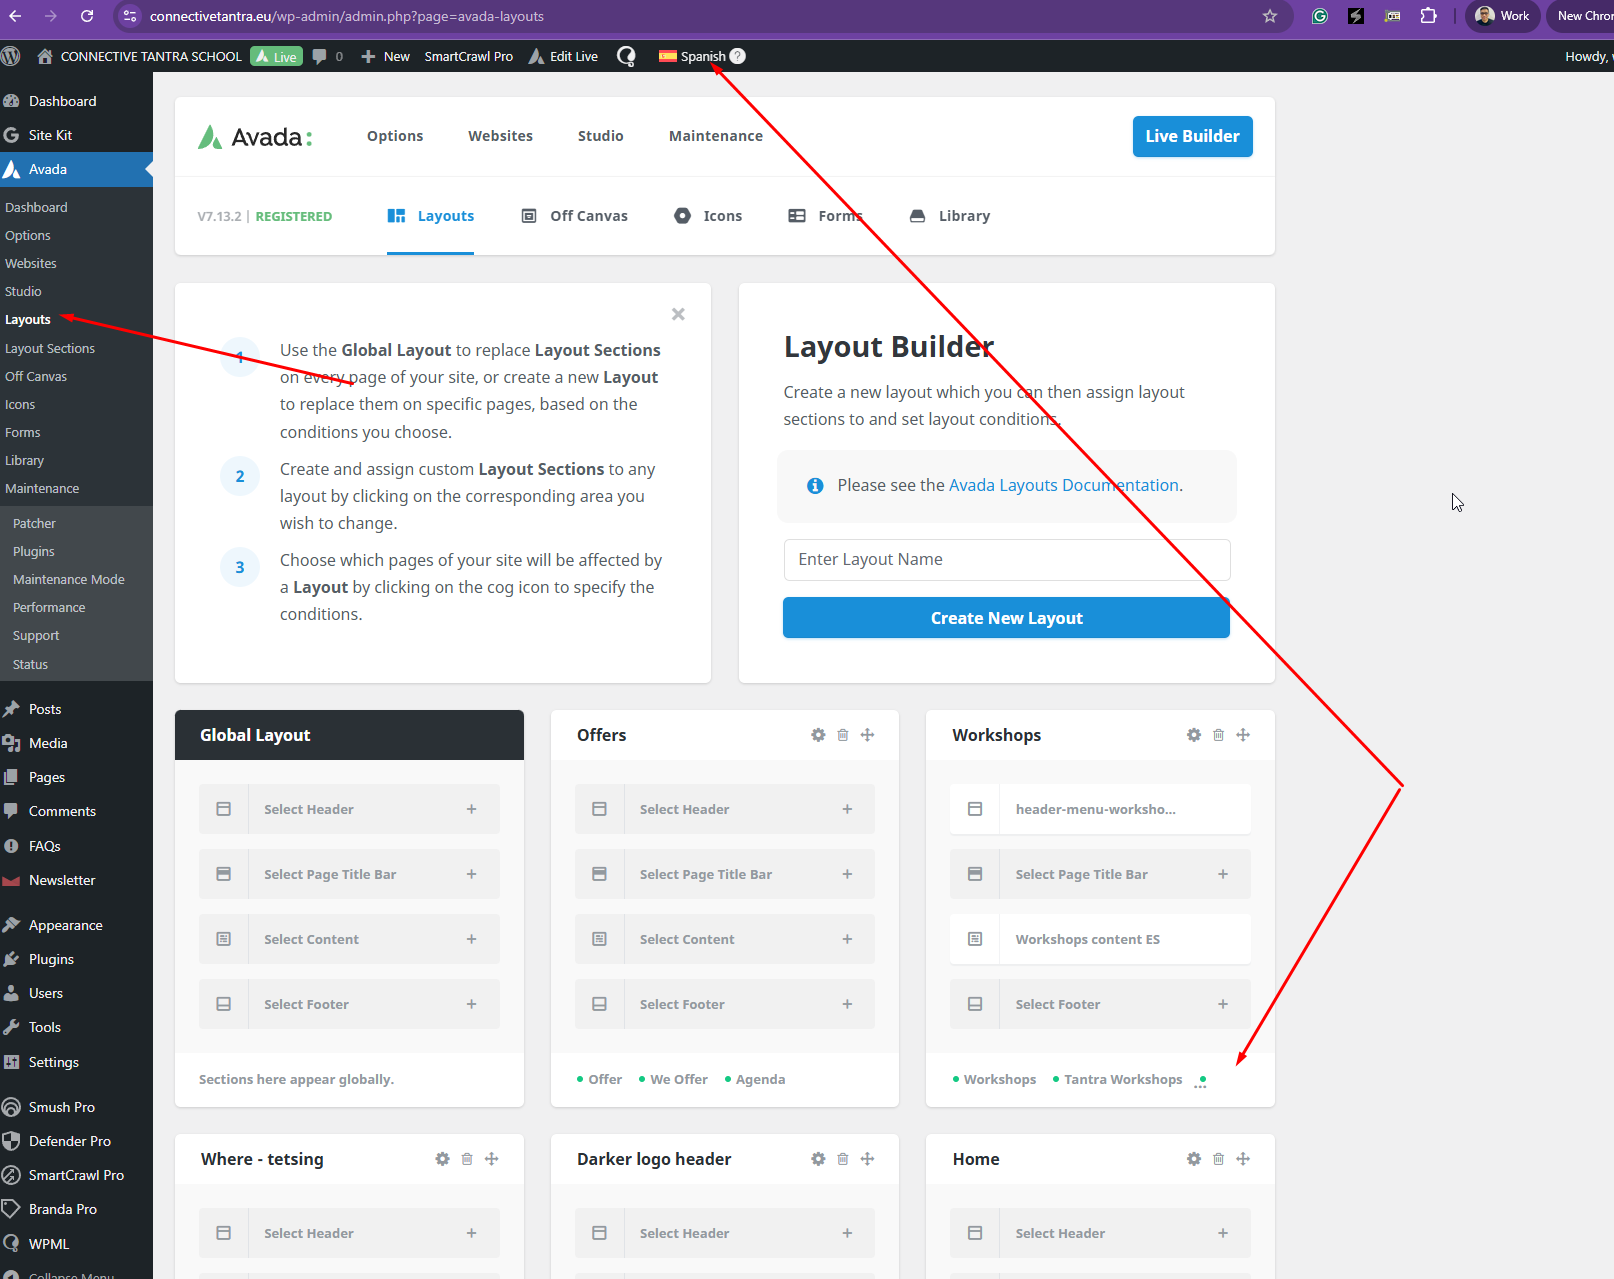Open Site Kit in the sidebar
Image resolution: width=1614 pixels, height=1279 pixels.
(50, 135)
